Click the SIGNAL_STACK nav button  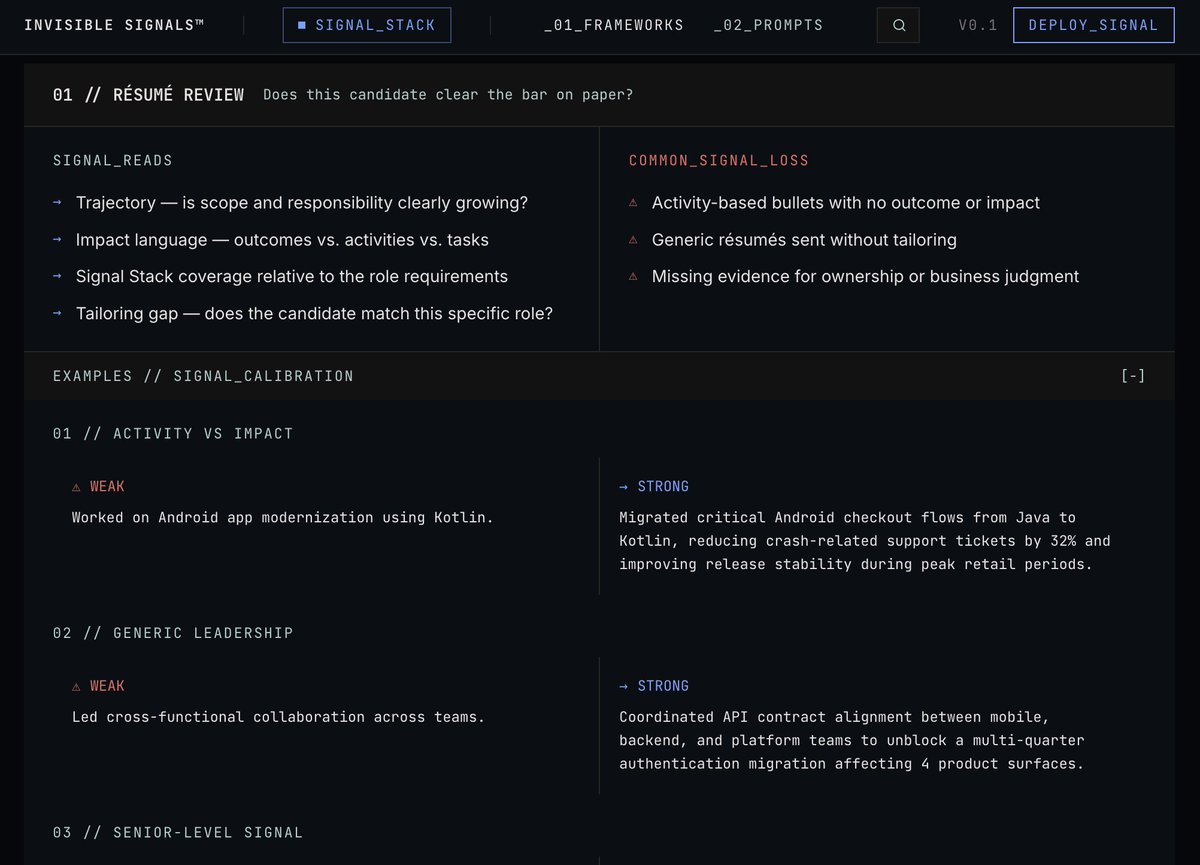367,25
